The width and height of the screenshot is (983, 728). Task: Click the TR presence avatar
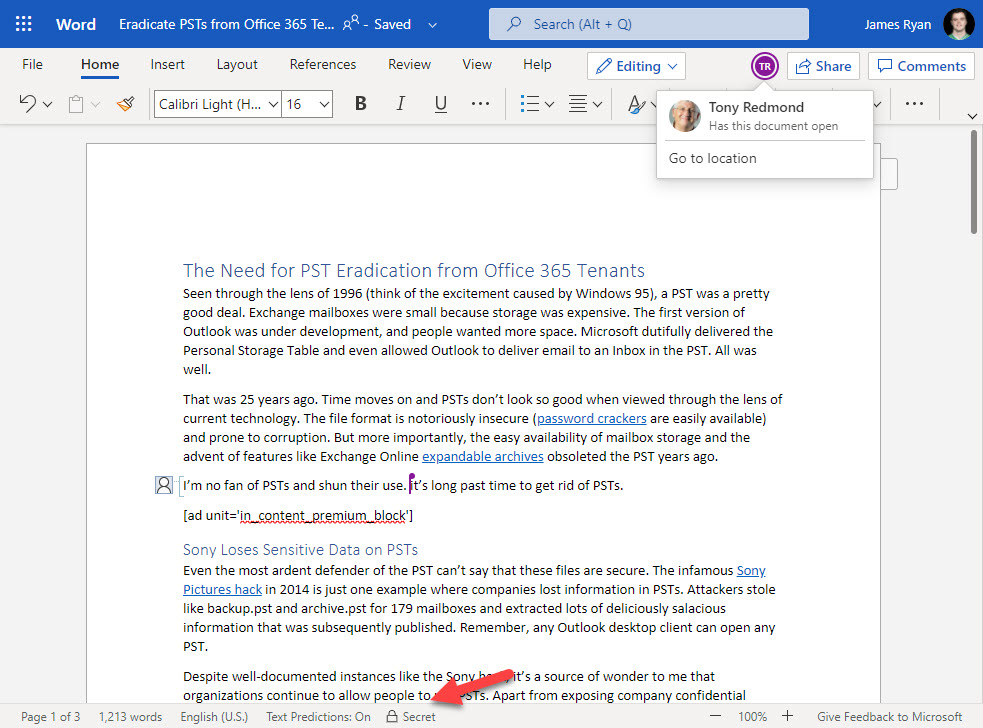[x=765, y=66]
